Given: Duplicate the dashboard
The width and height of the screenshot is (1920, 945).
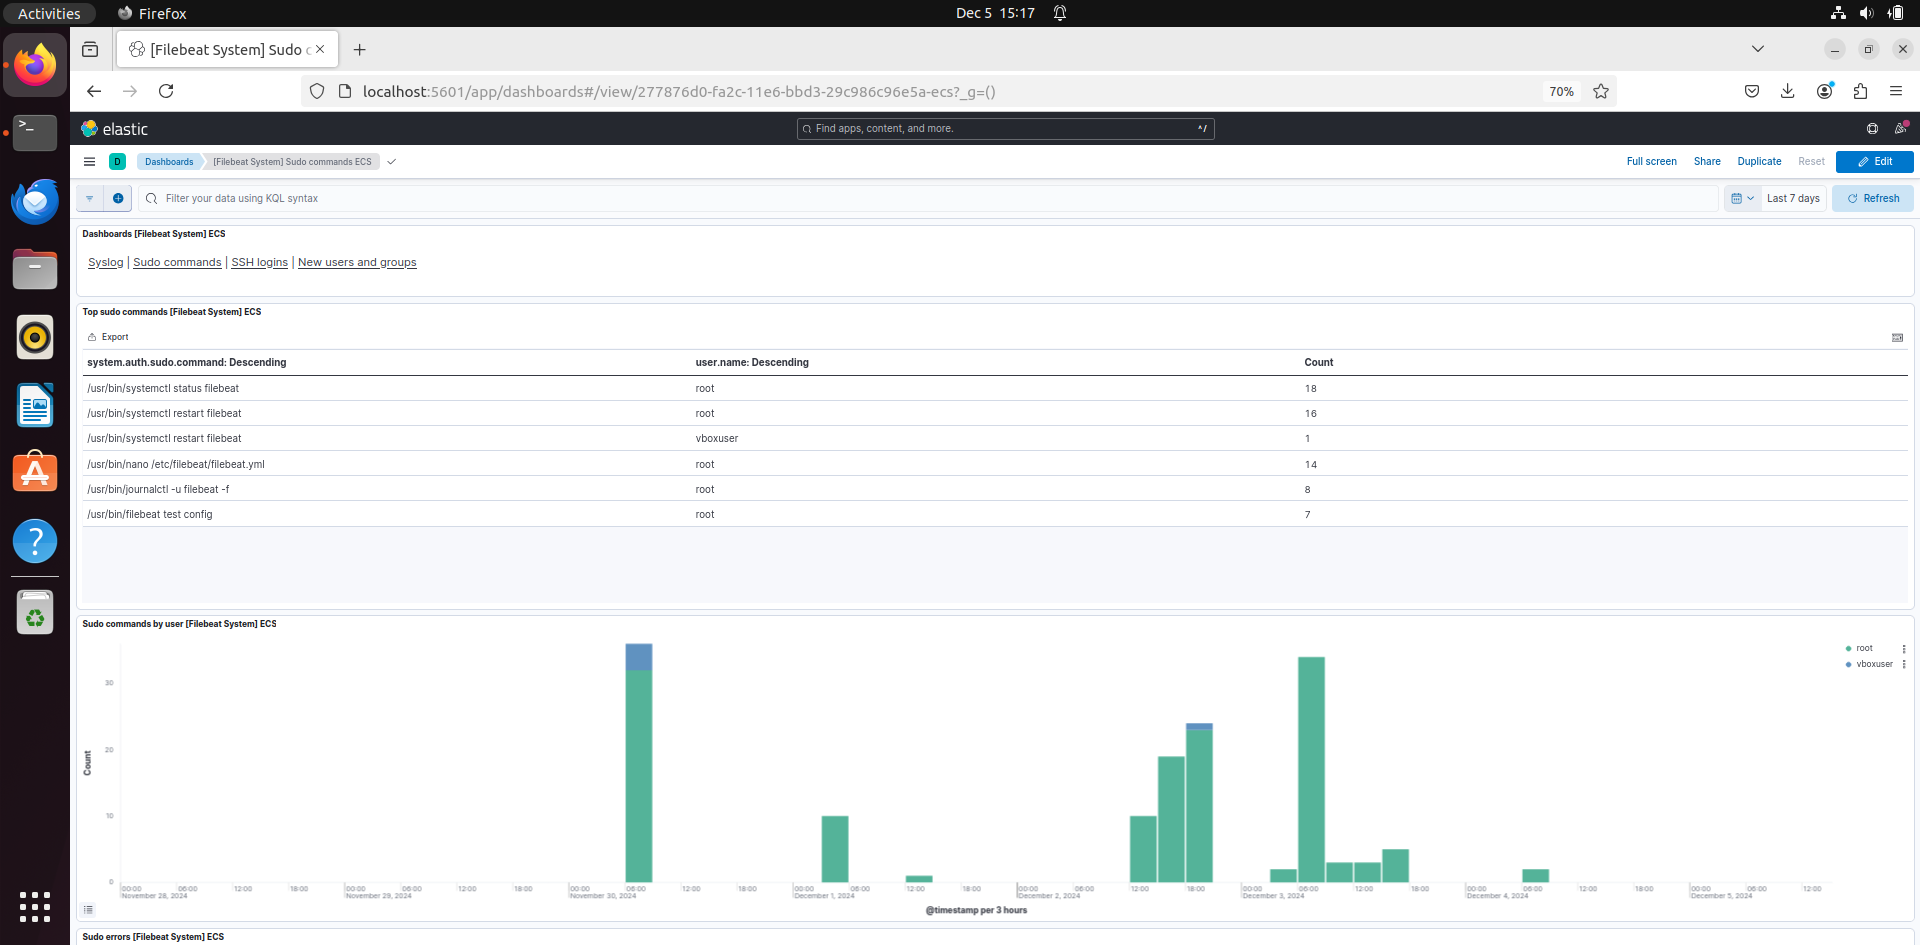Looking at the screenshot, I should [1759, 162].
